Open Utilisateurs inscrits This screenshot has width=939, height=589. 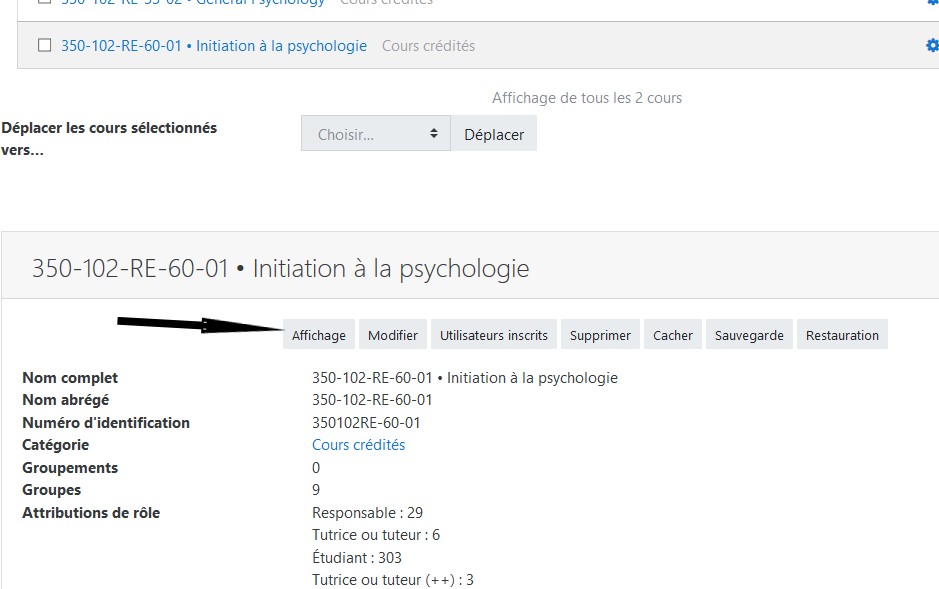494,335
